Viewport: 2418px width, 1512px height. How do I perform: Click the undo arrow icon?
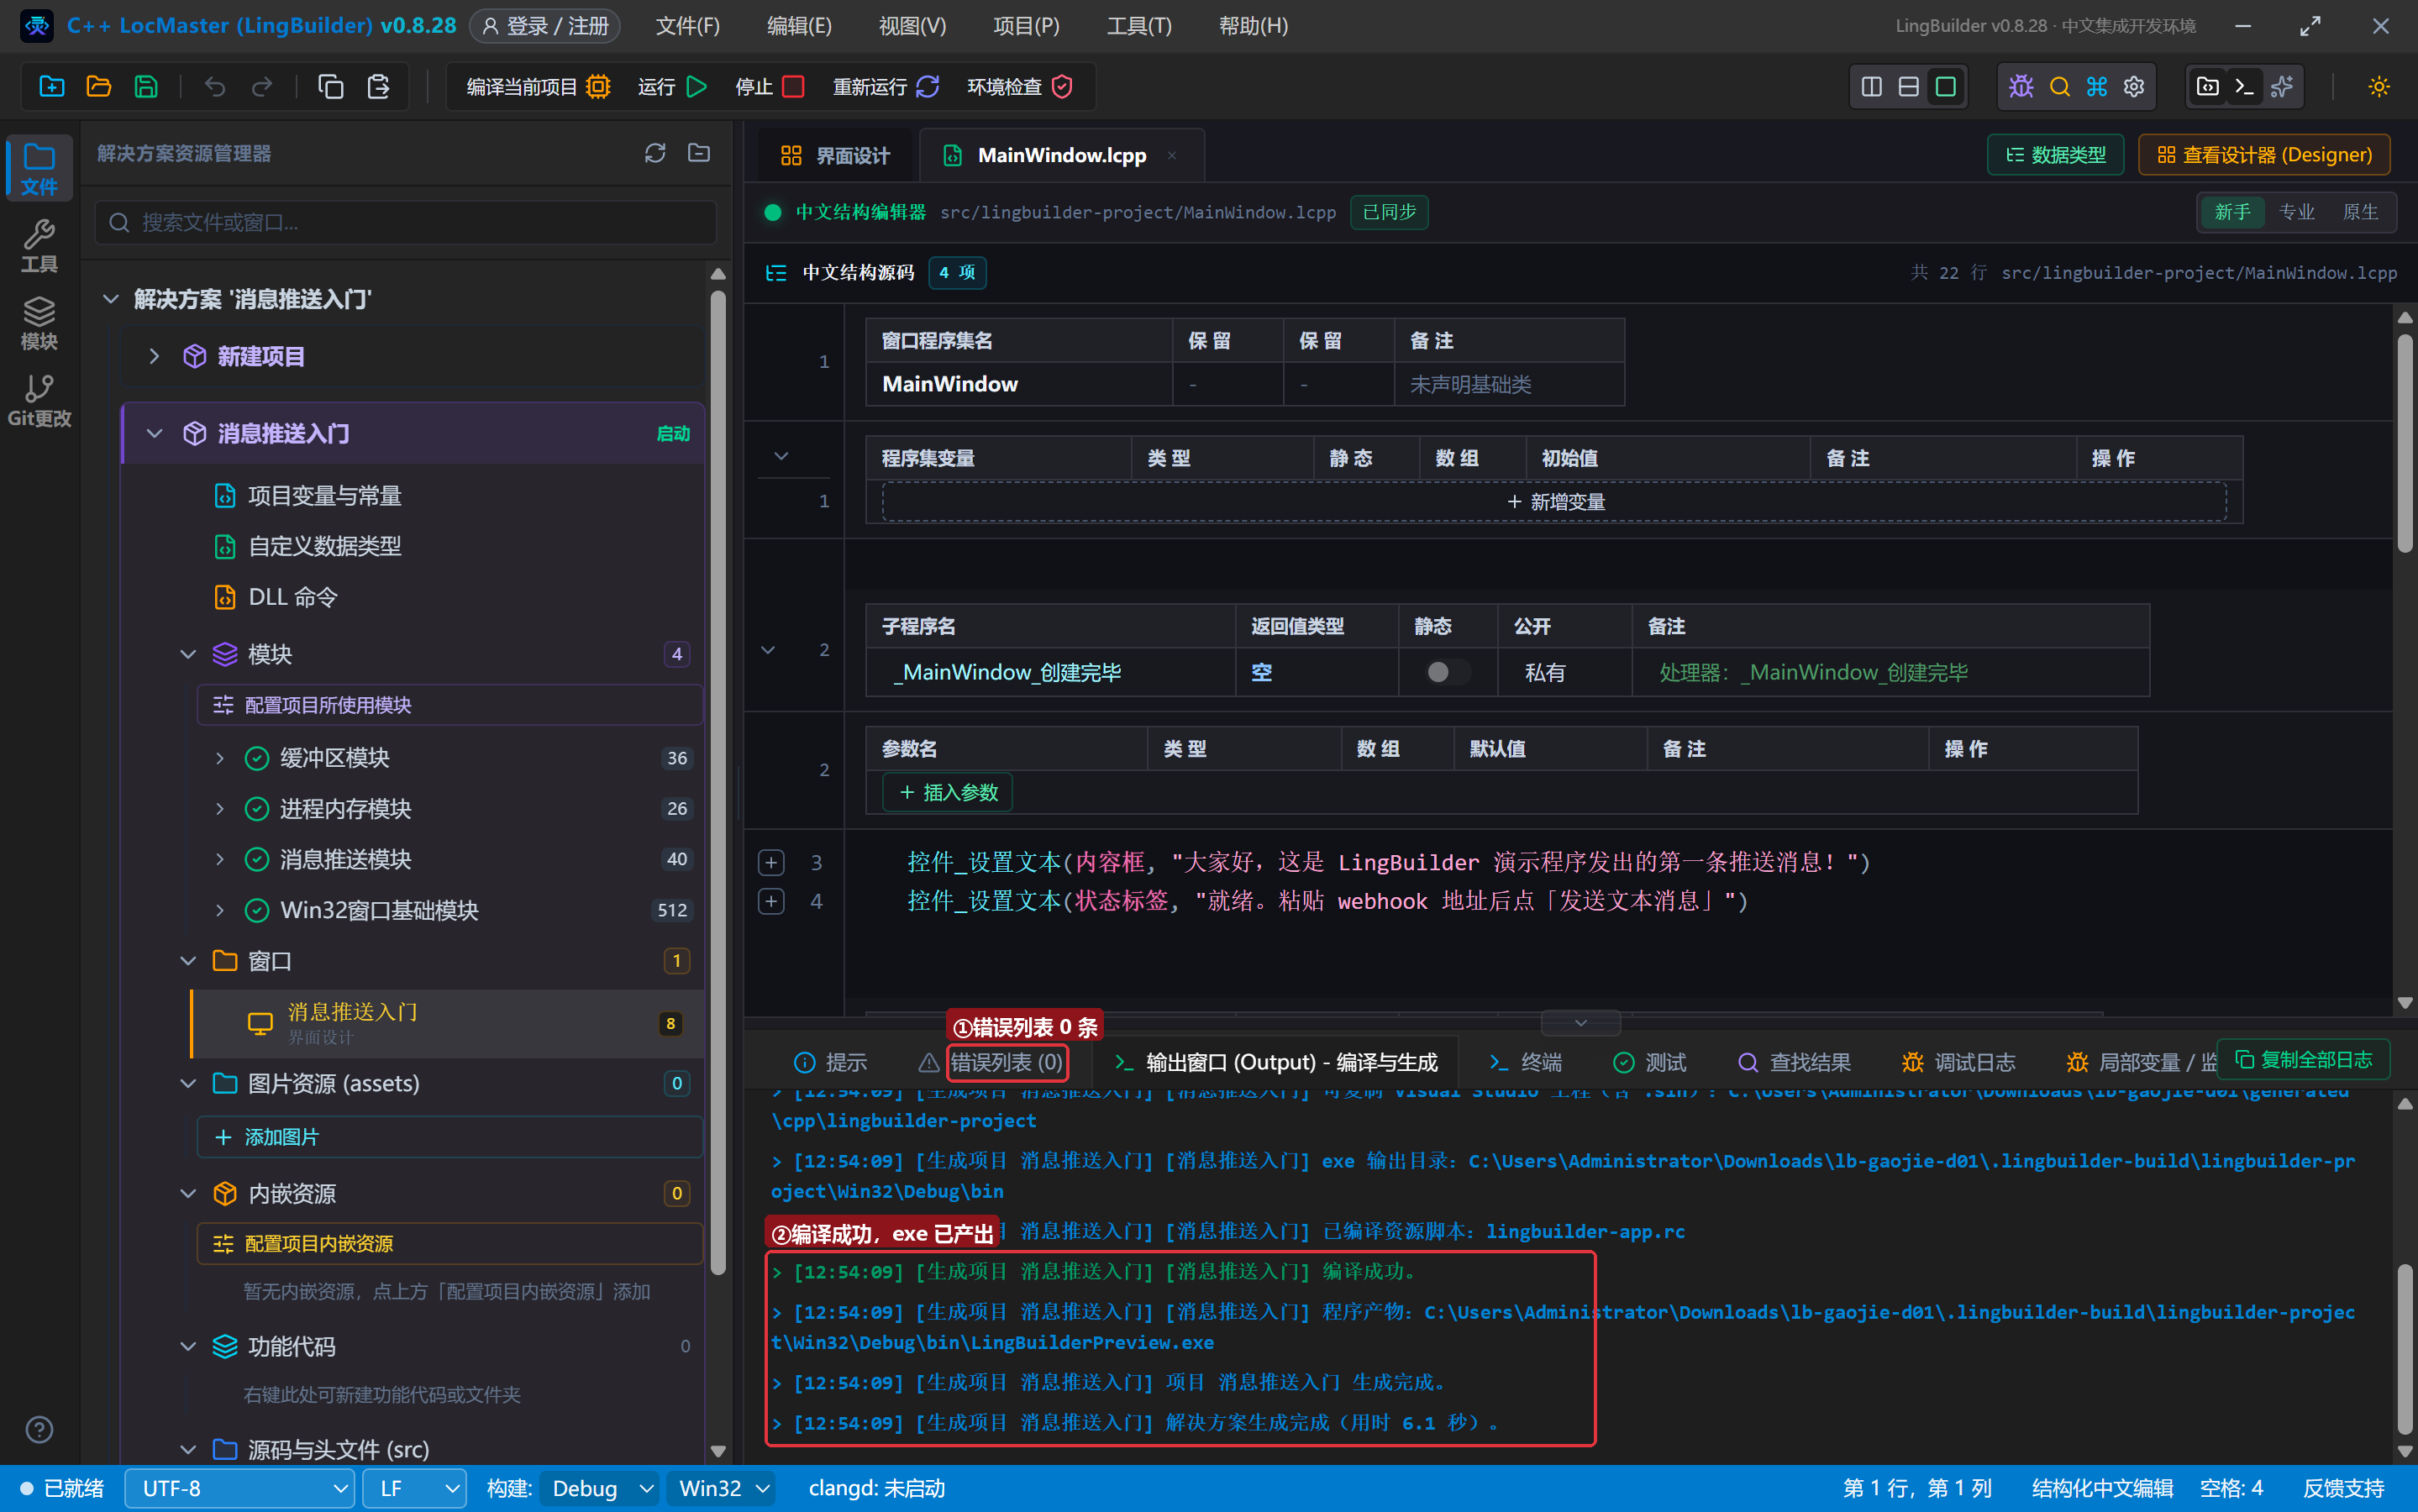click(x=215, y=87)
